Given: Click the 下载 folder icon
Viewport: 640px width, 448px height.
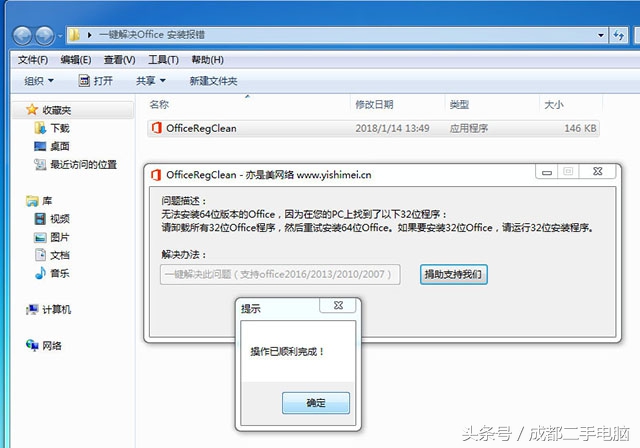Looking at the screenshot, I should 40,128.
